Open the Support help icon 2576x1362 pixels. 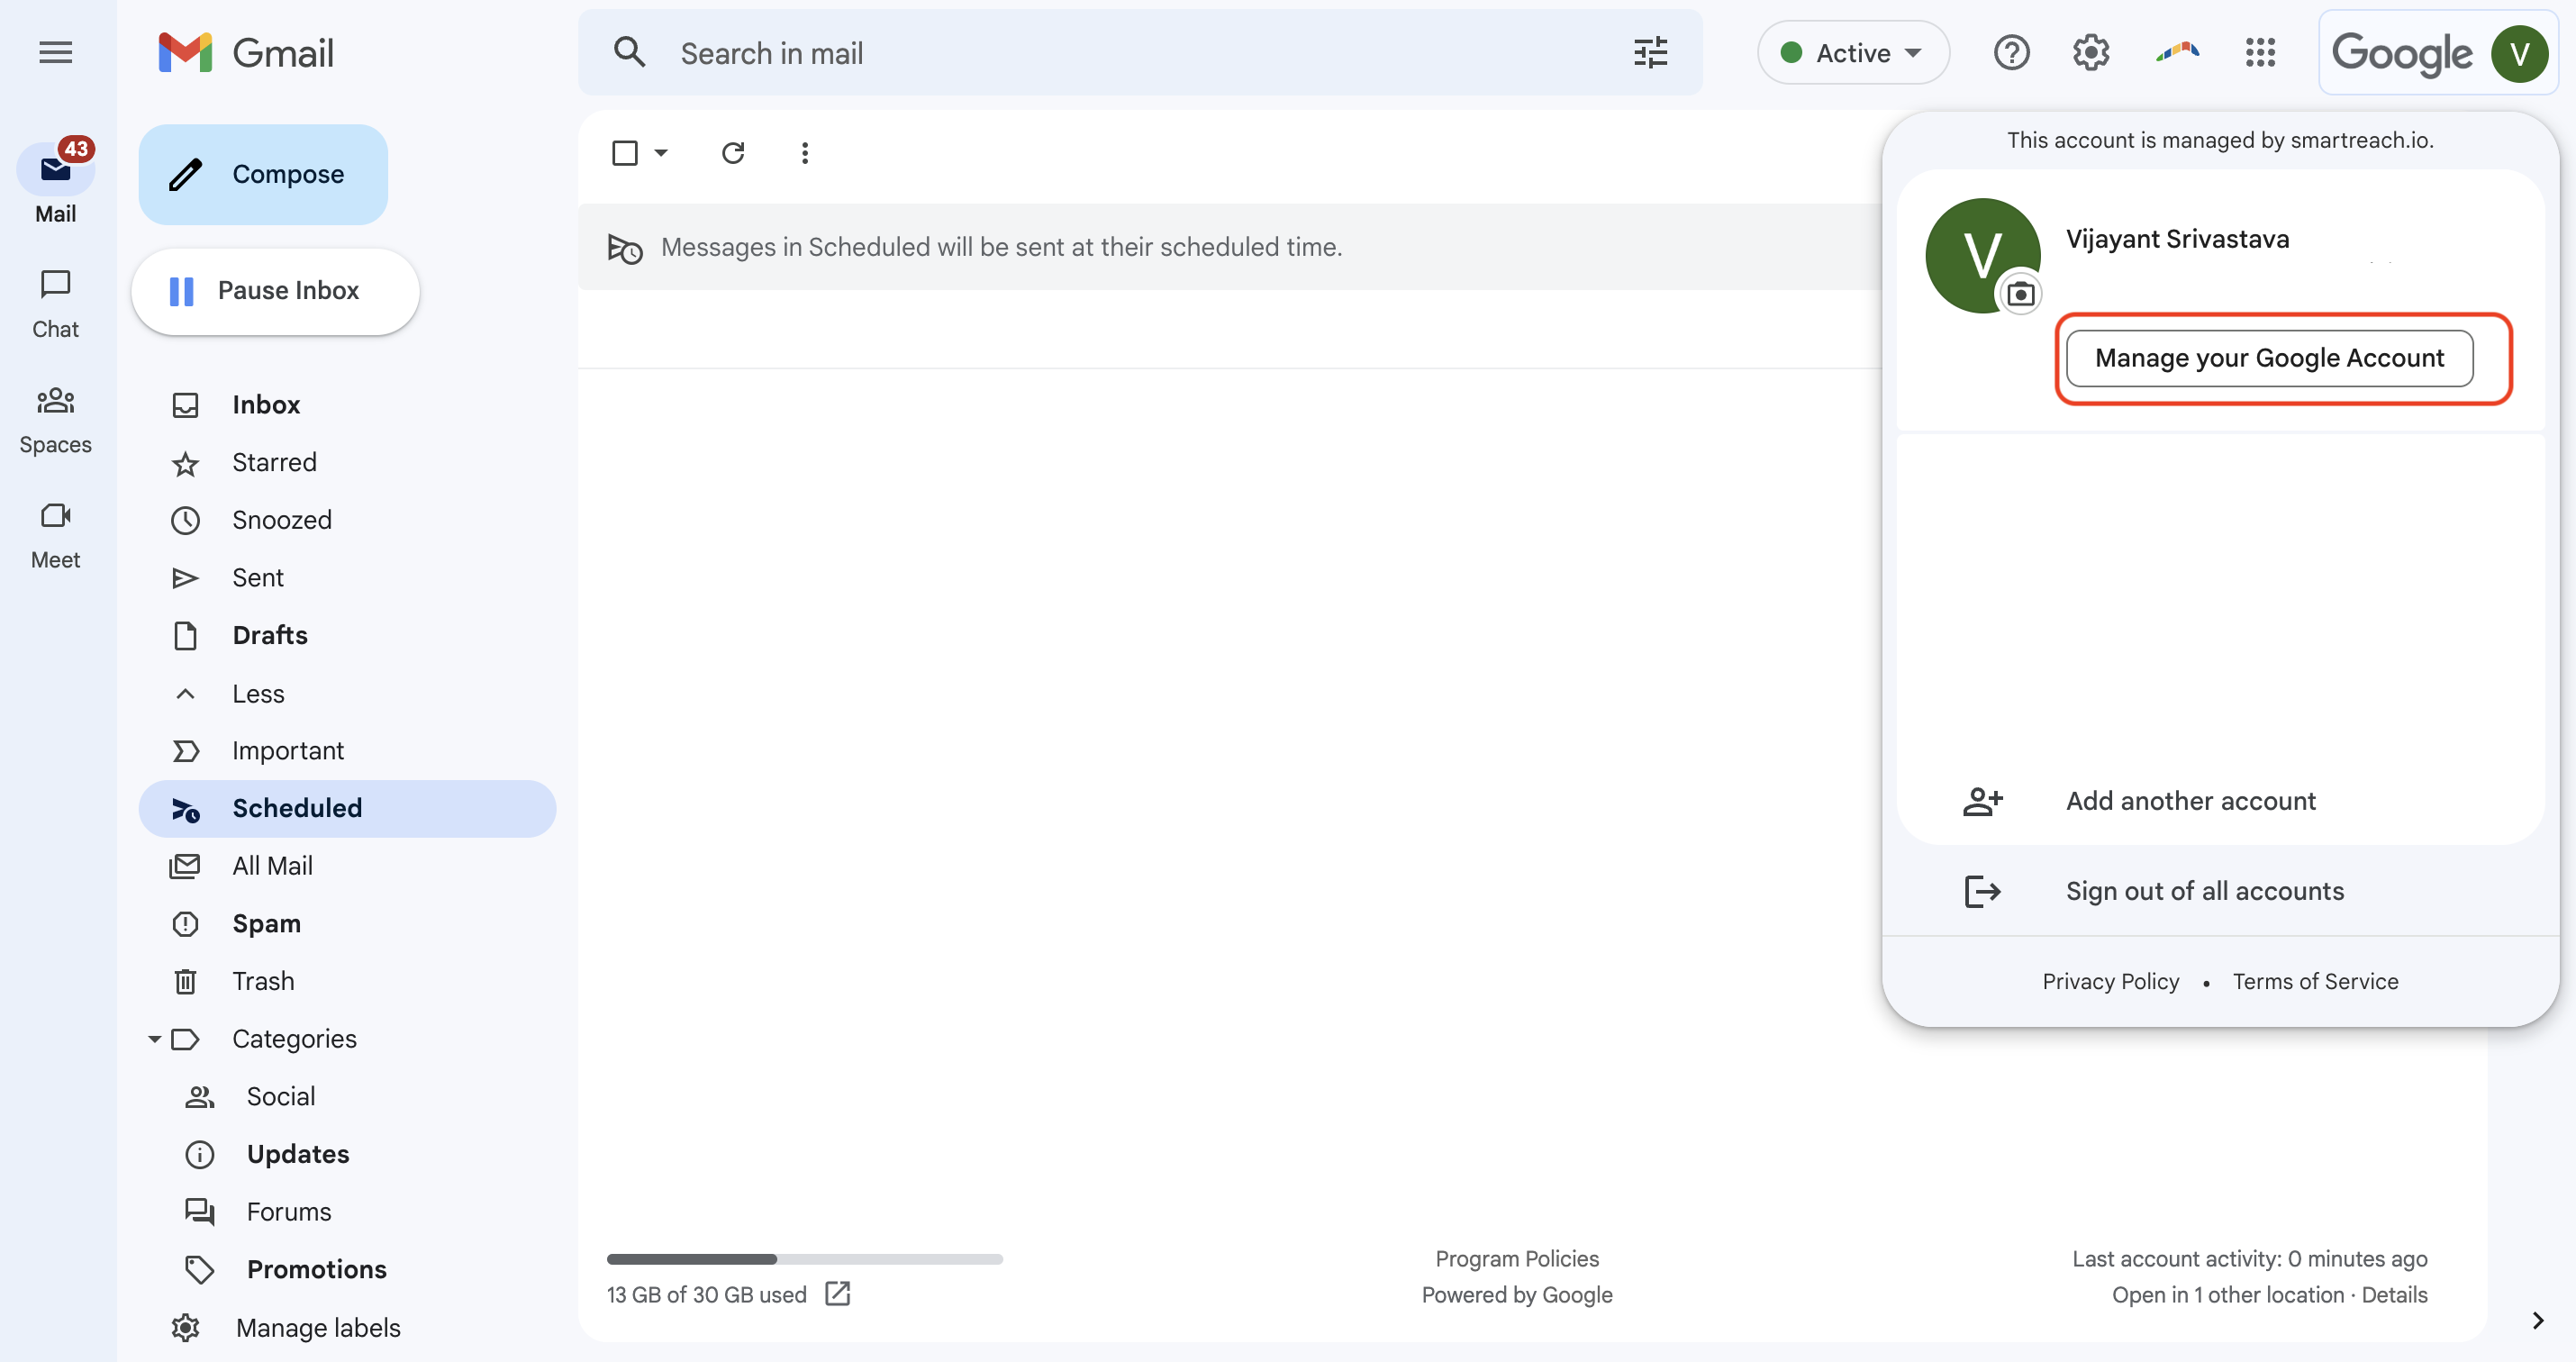pyautogui.click(x=2011, y=52)
